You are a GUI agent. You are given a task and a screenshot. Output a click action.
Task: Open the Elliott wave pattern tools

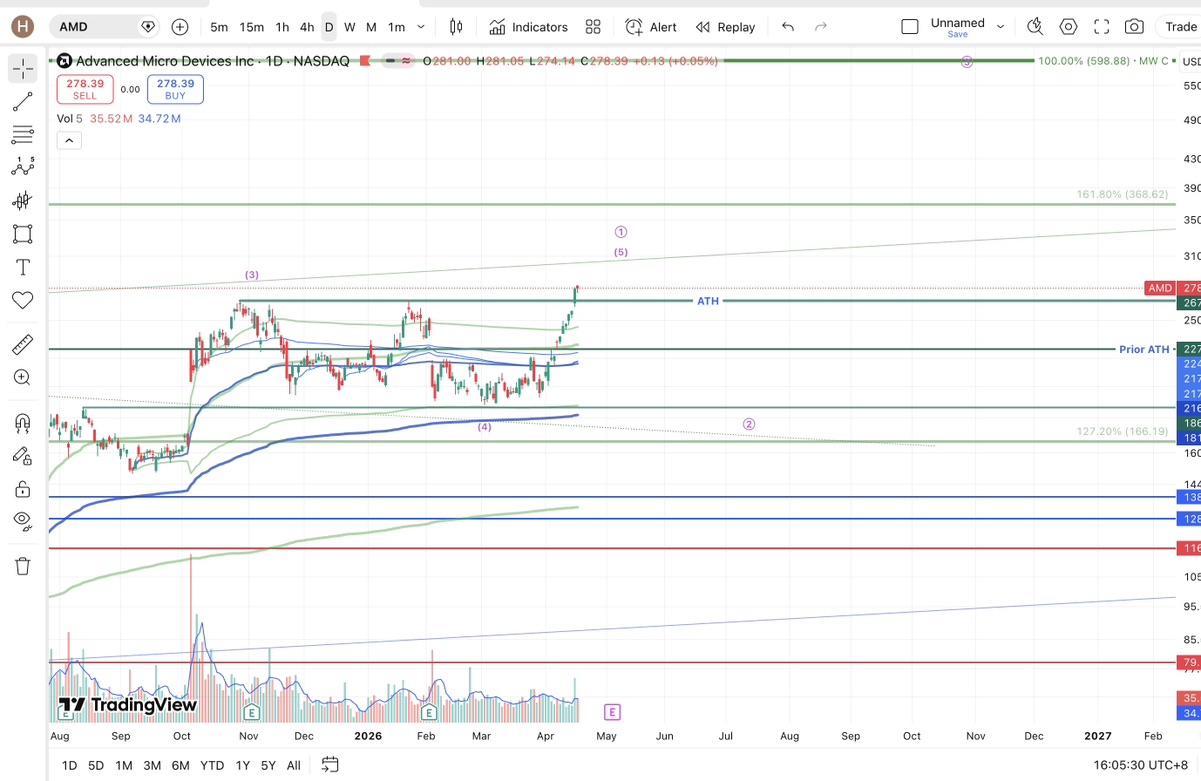[x=22, y=168]
